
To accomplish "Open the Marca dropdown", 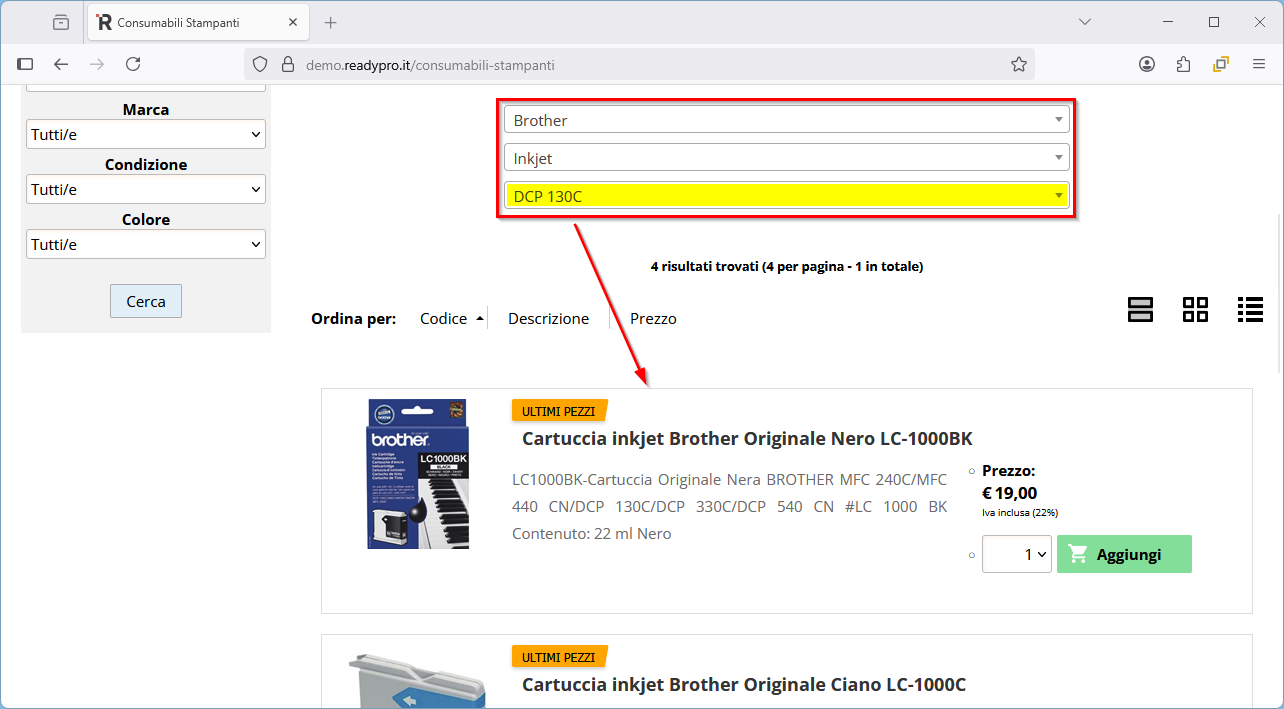I will point(146,134).
